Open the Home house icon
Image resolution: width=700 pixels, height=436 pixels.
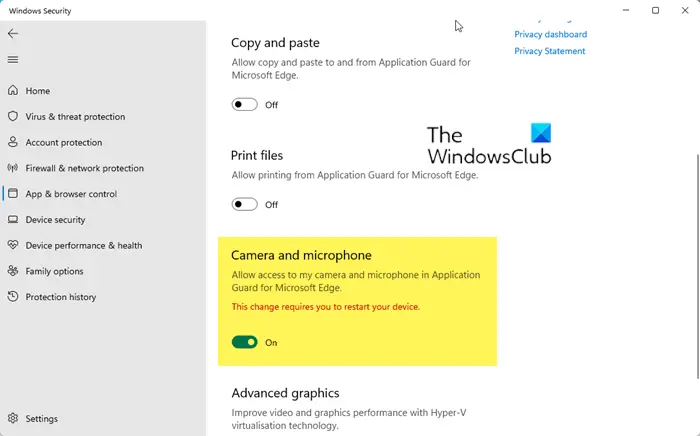coord(13,91)
